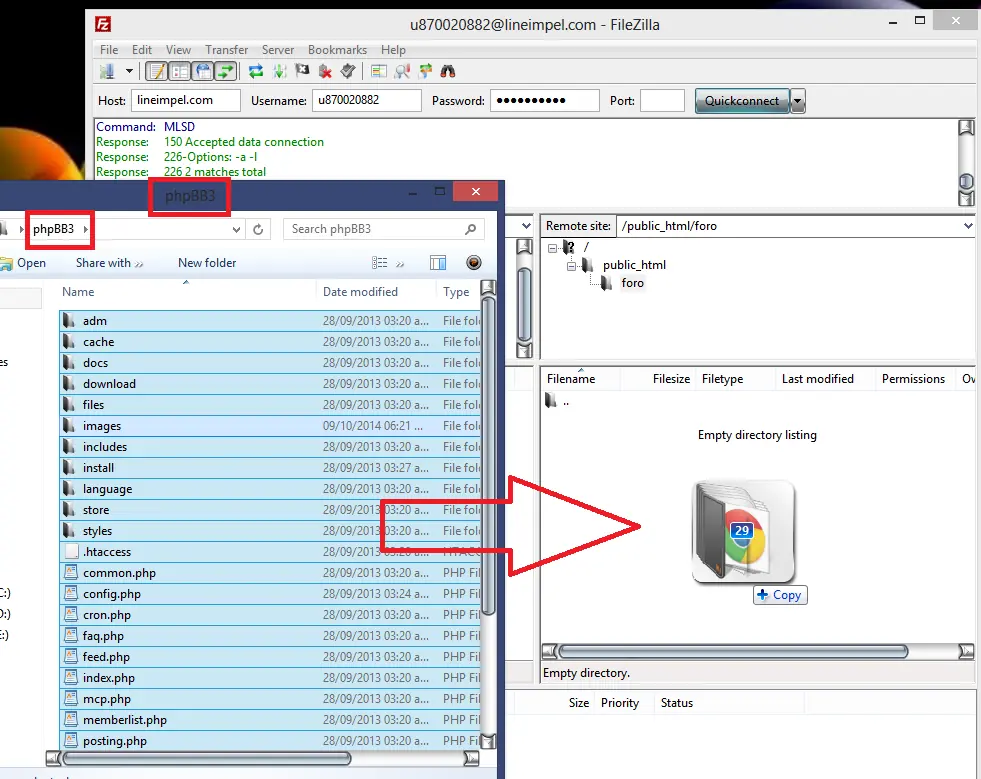Click the Quickconnect button

(x=742, y=101)
